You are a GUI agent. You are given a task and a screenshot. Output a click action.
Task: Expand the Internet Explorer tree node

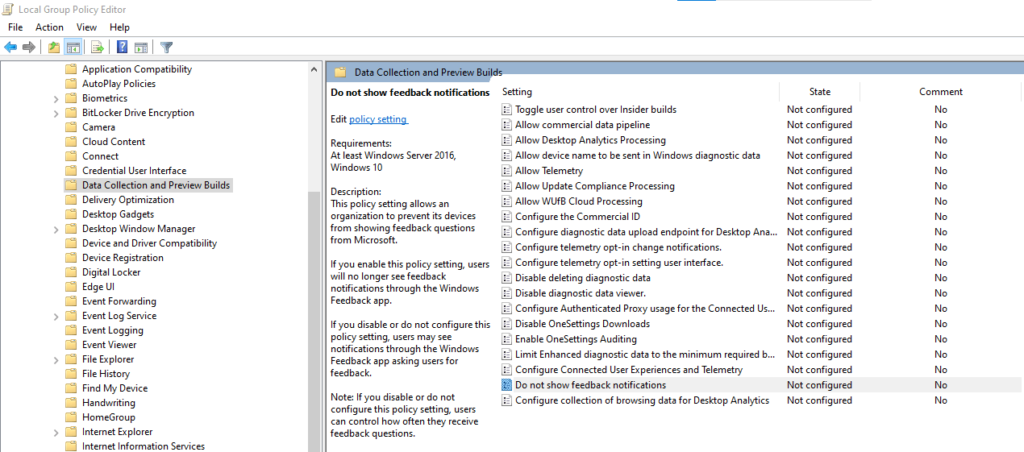click(56, 432)
